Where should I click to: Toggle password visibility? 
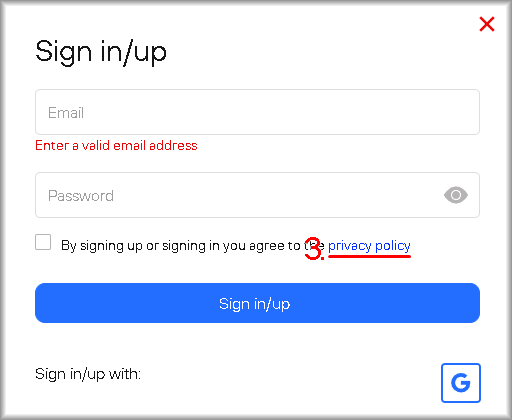click(456, 195)
